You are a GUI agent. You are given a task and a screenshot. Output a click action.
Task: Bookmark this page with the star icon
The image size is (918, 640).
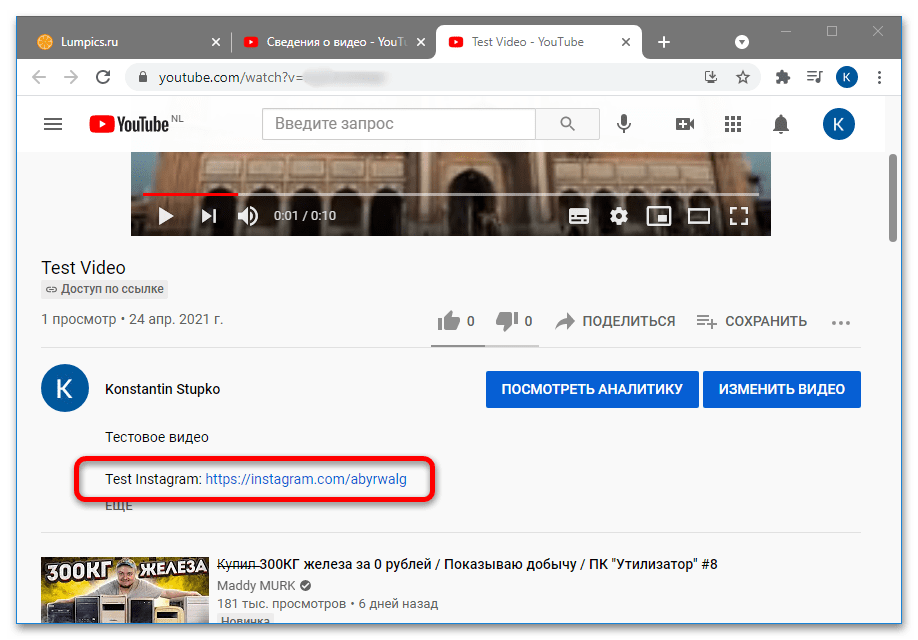click(x=743, y=77)
